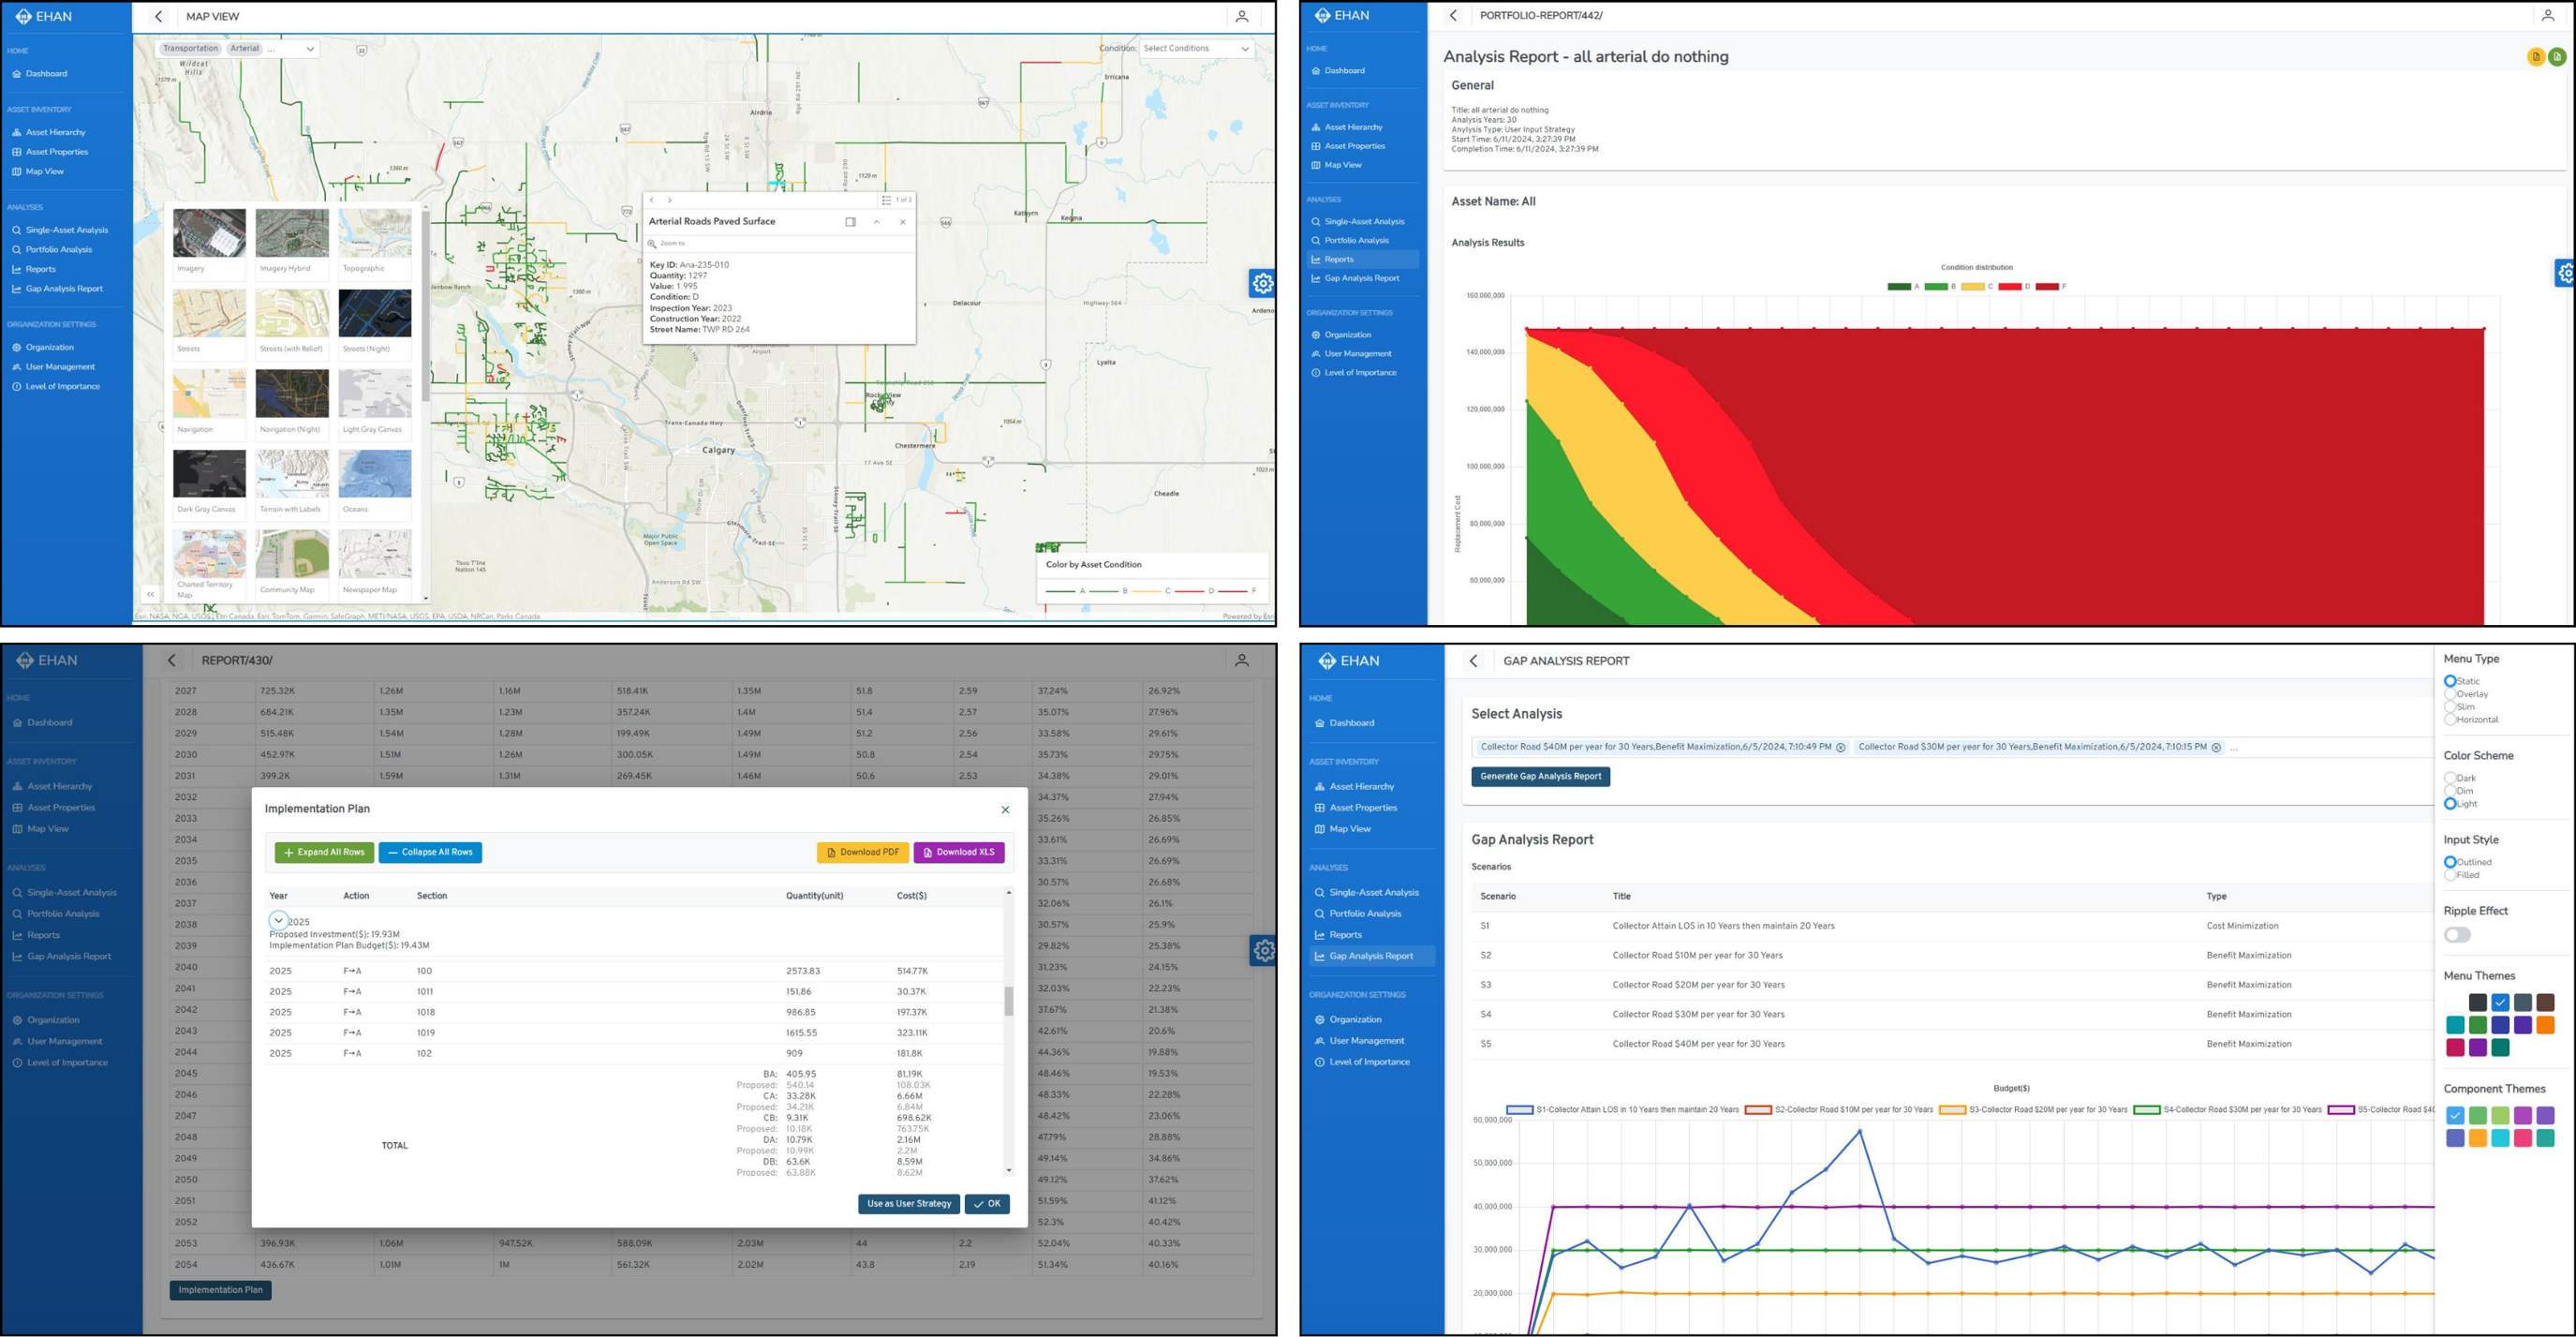Open user icon in Report/430 header
2576x1337 pixels.
point(1241,660)
